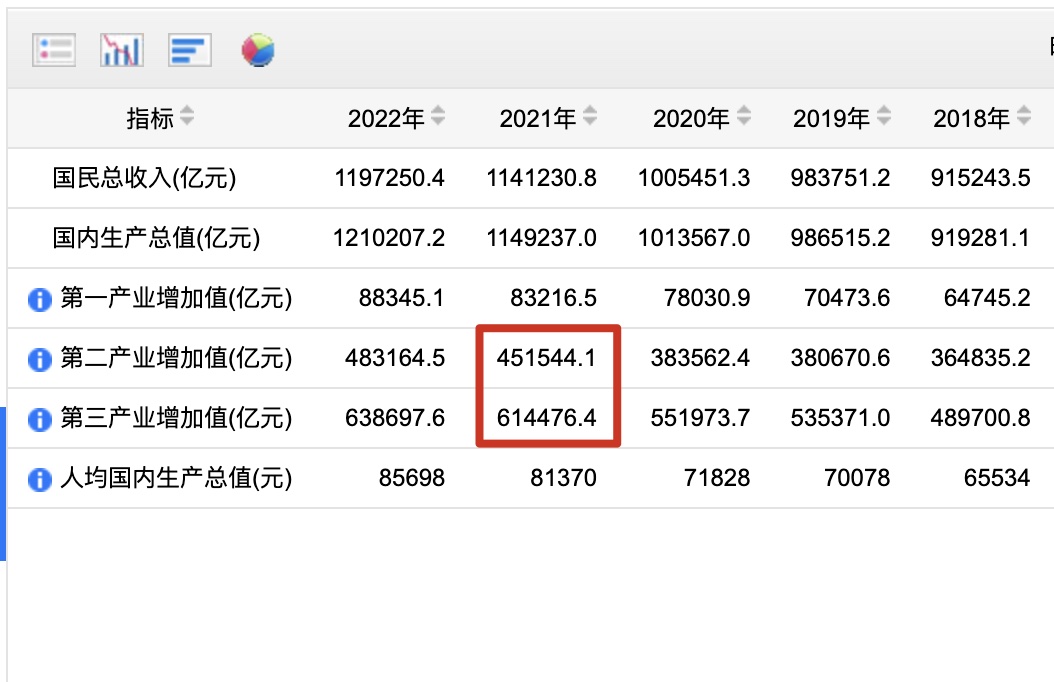Open the line chart view
This screenshot has width=1054, height=682.
(120, 48)
